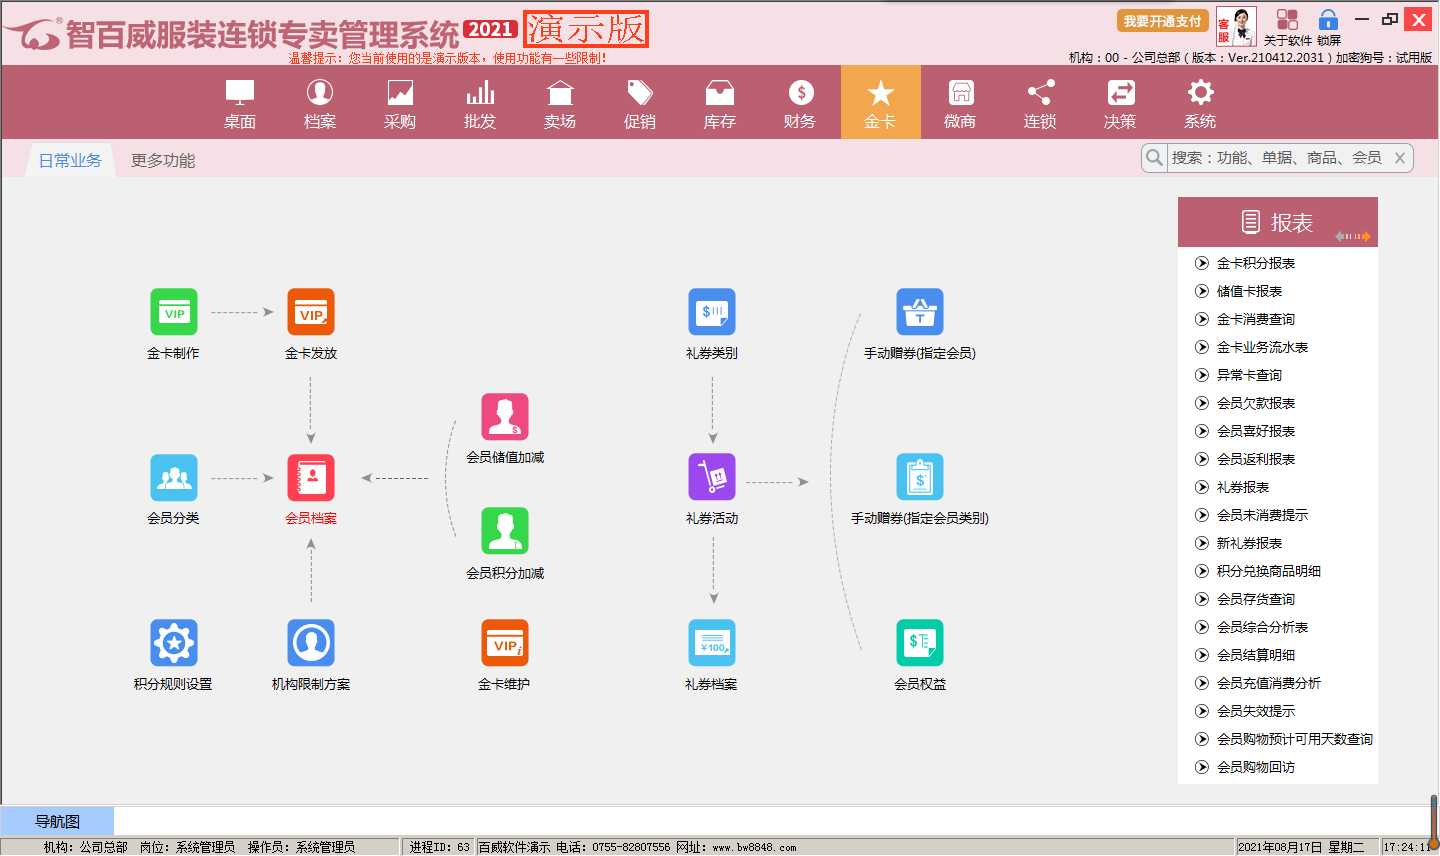Image resolution: width=1440 pixels, height=856 pixels.
Task: Clear the search box with X
Action: tap(1400, 158)
